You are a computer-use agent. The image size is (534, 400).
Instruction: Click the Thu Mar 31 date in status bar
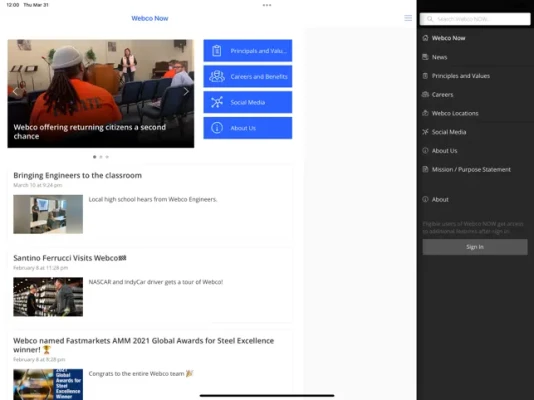click(x=36, y=5)
